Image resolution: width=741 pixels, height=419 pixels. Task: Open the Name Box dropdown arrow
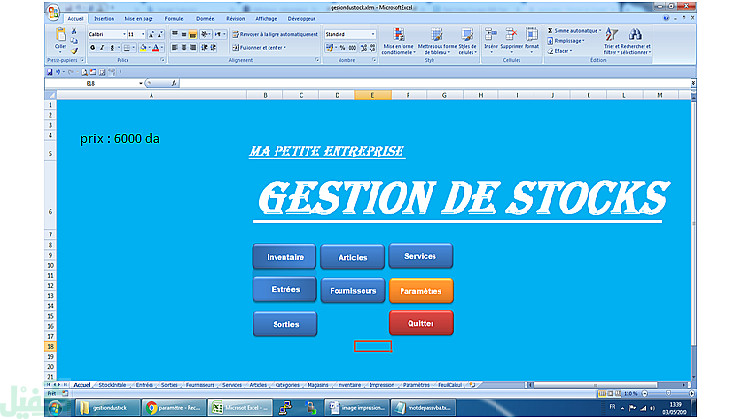click(141, 84)
